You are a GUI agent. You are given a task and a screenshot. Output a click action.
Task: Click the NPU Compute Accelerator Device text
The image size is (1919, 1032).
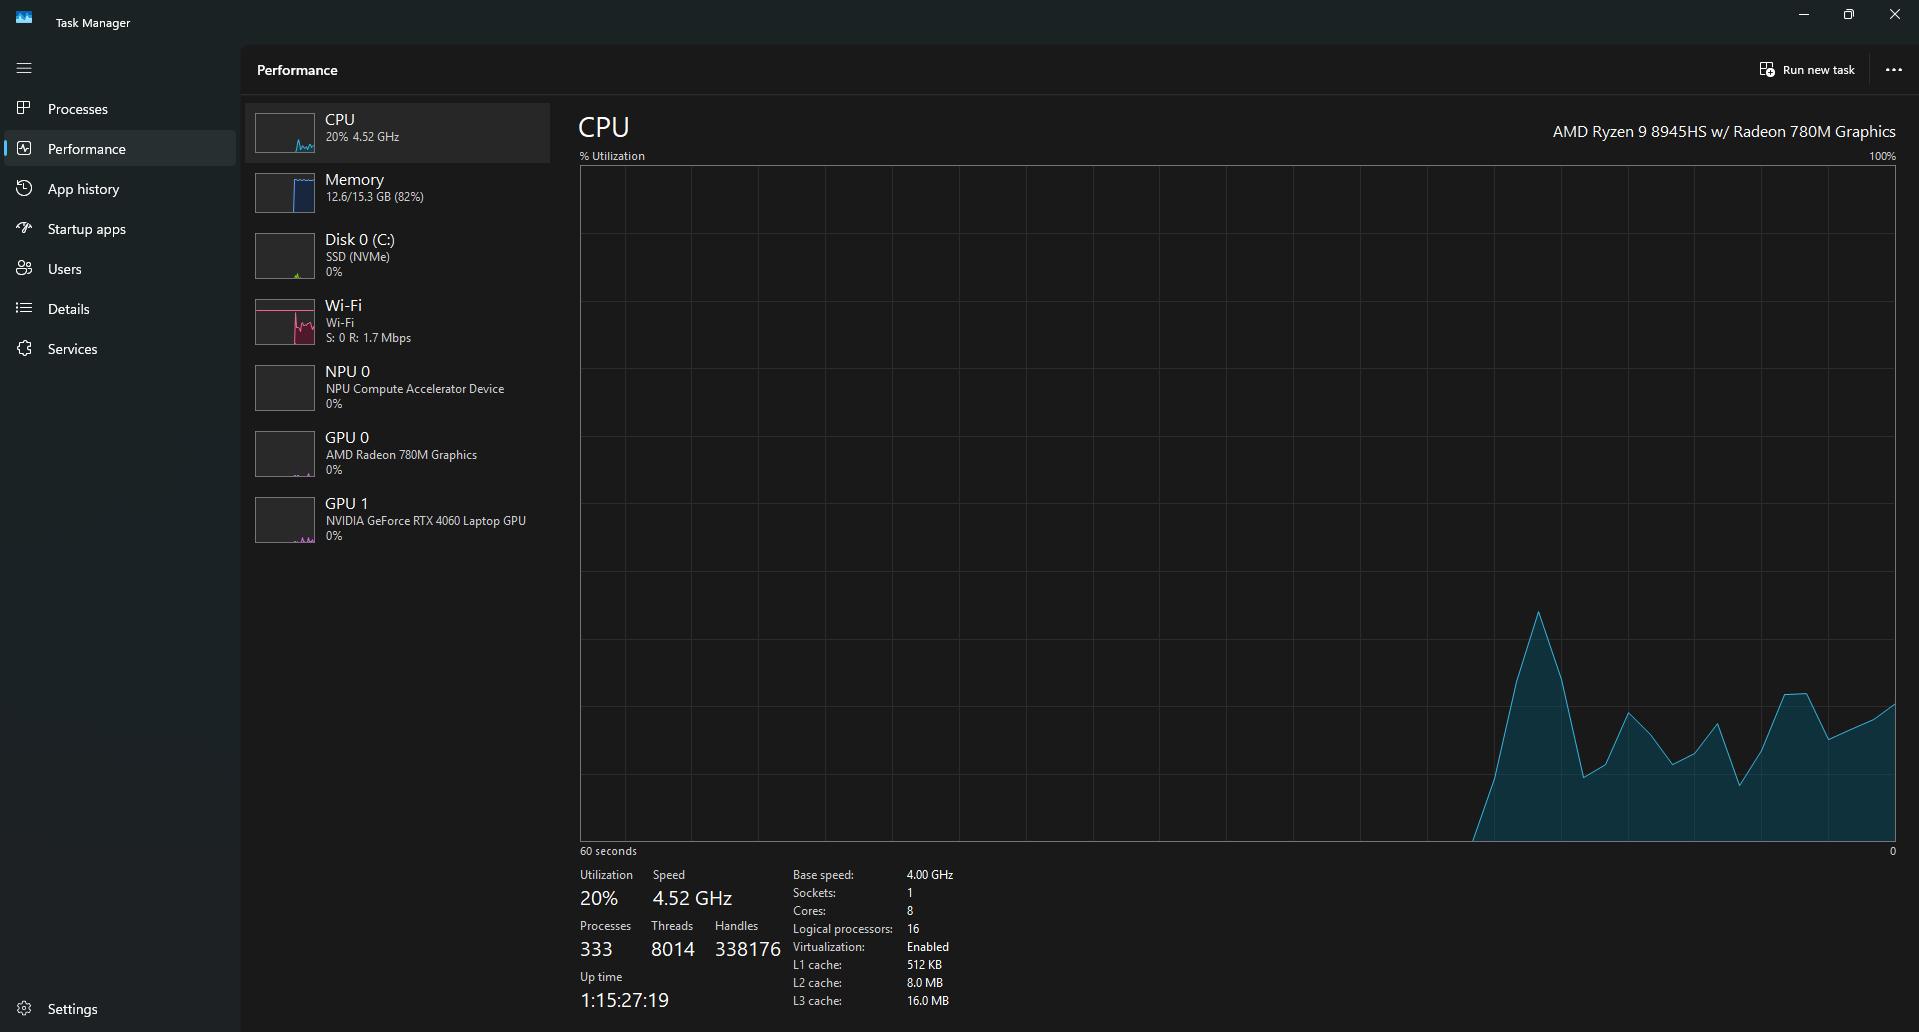pos(414,389)
